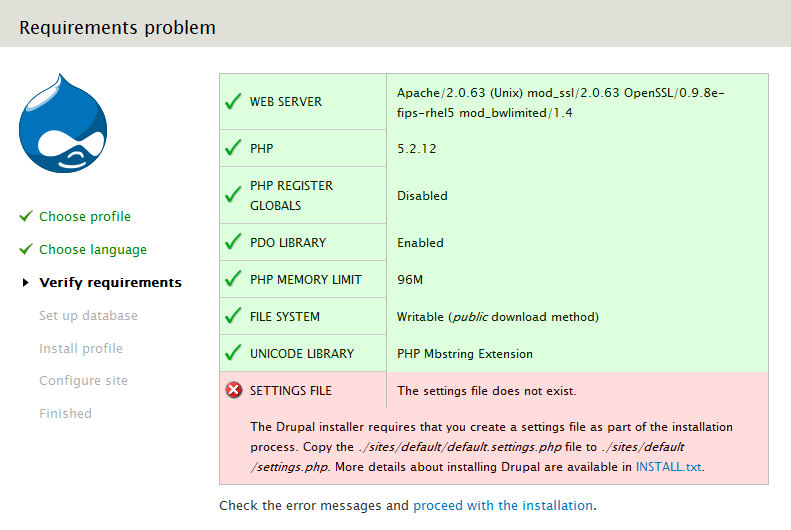Click the checkmark beside PDO LIBRARY

pos(233,242)
